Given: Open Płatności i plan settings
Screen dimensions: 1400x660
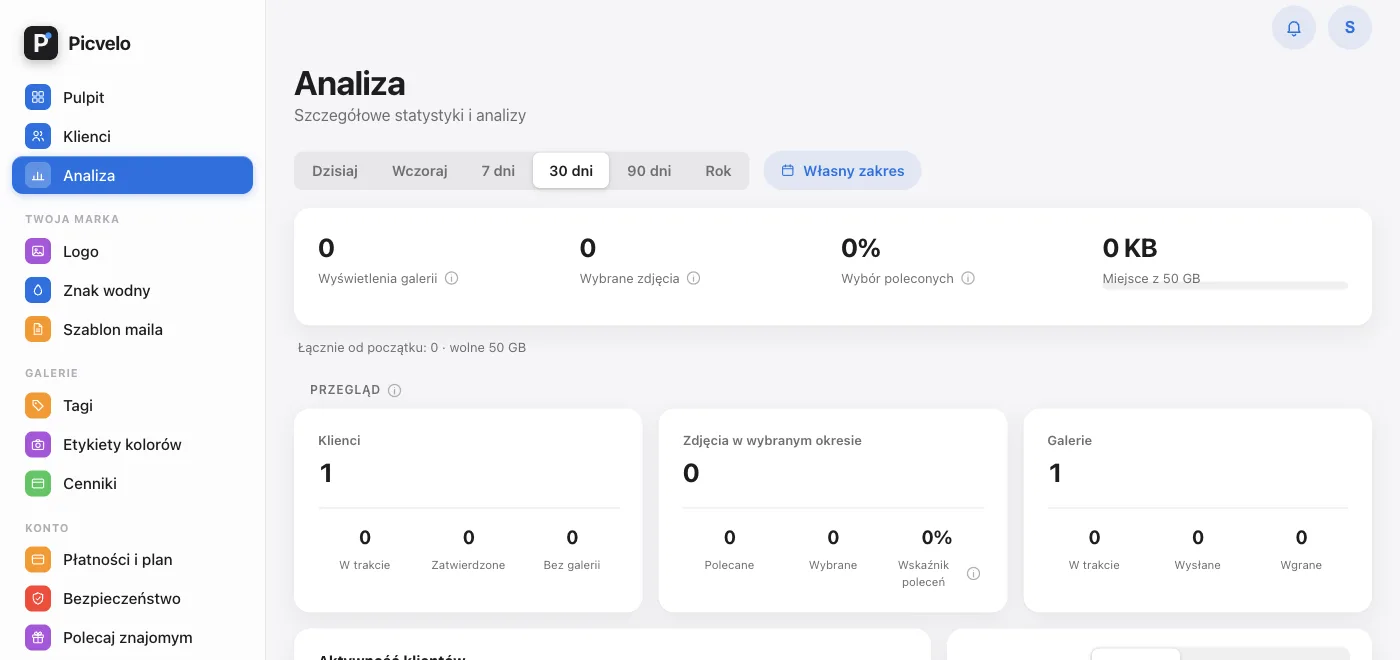Looking at the screenshot, I should click(132, 559).
